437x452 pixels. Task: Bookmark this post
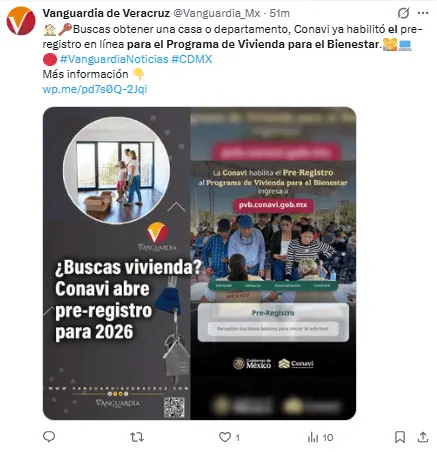coord(400,437)
